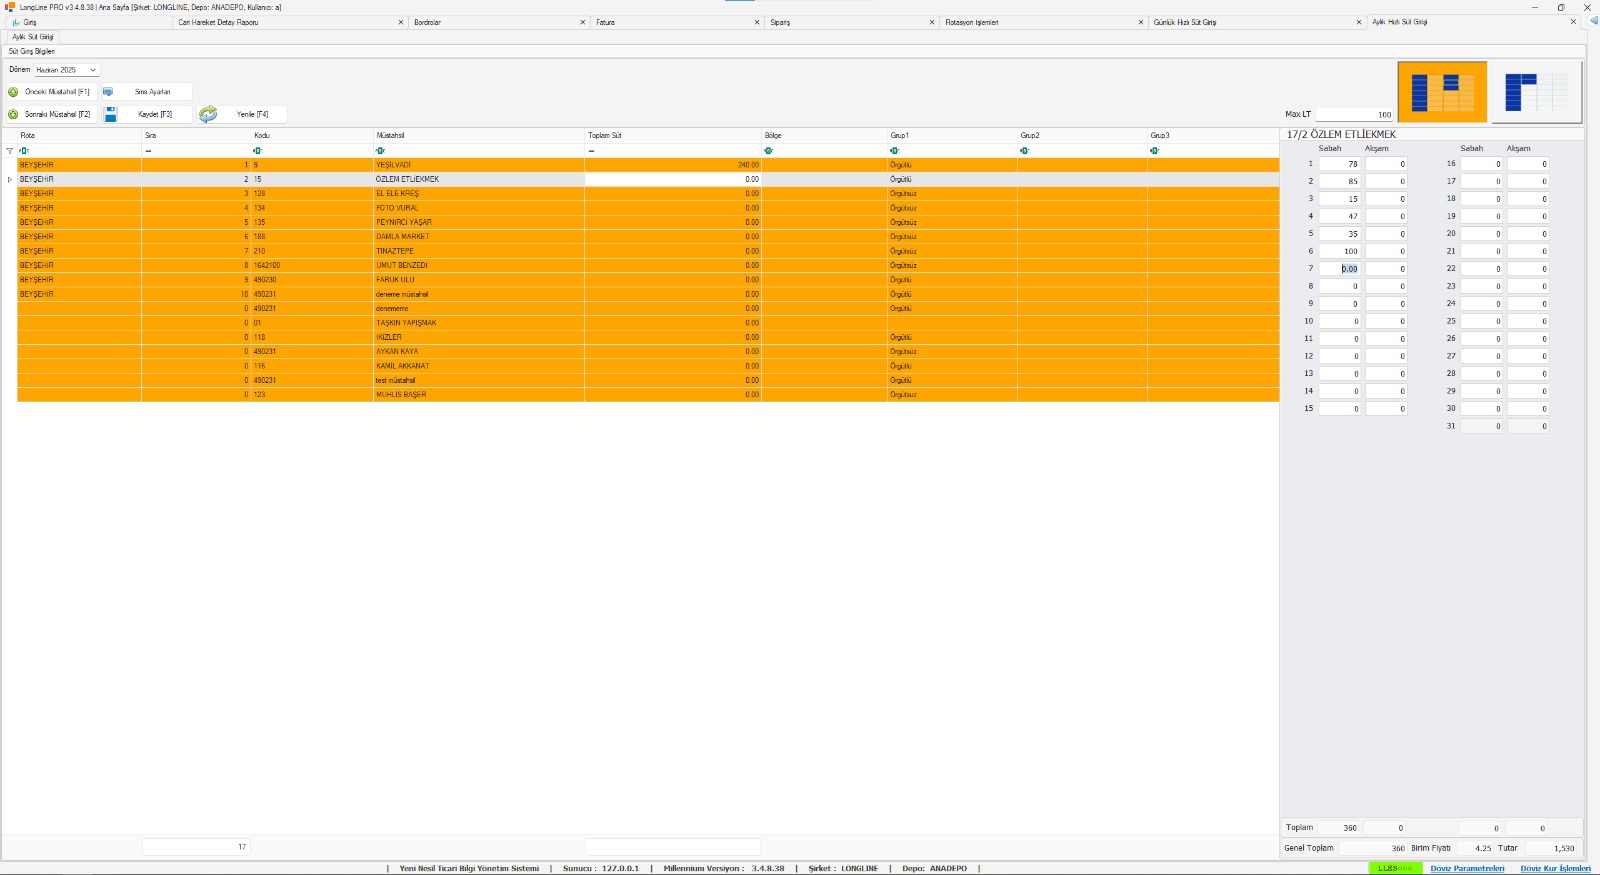Close the Günlük Hızlı Süt Girişi tab
Viewport: 1600px width, 875px height.
pyautogui.click(x=1359, y=22)
